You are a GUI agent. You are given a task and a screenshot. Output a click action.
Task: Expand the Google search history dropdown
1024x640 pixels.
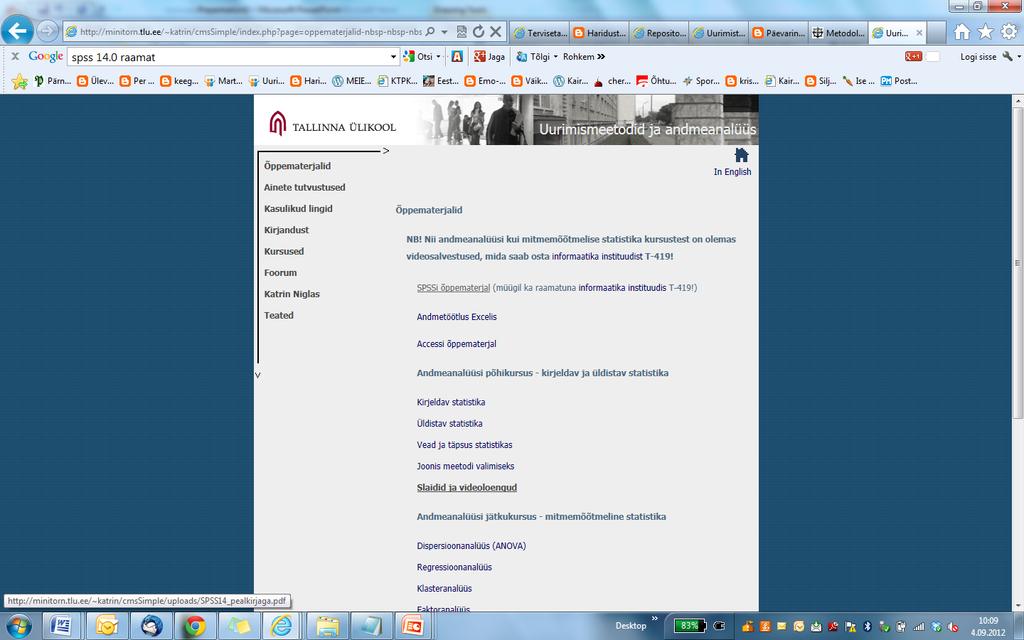pos(394,57)
